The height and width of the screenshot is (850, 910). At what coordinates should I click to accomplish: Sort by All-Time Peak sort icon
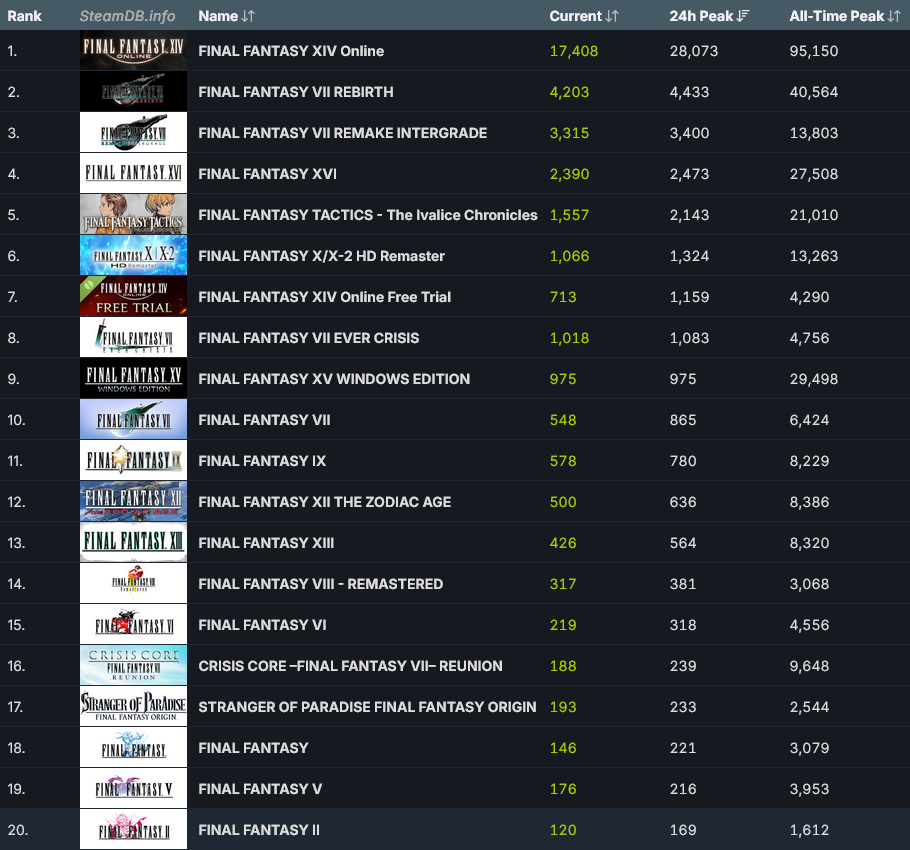pyautogui.click(x=894, y=16)
